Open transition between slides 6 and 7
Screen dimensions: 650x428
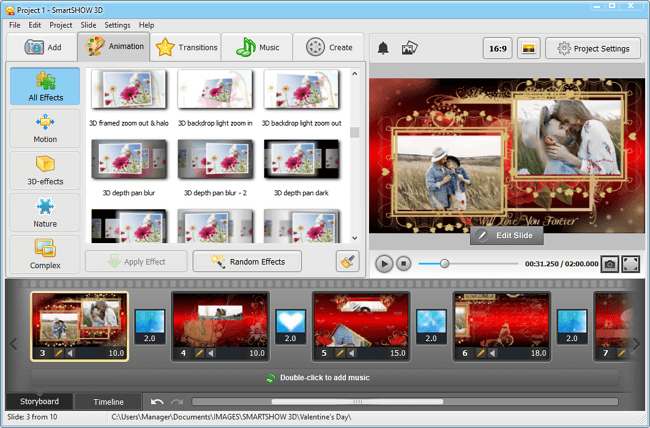(x=572, y=326)
